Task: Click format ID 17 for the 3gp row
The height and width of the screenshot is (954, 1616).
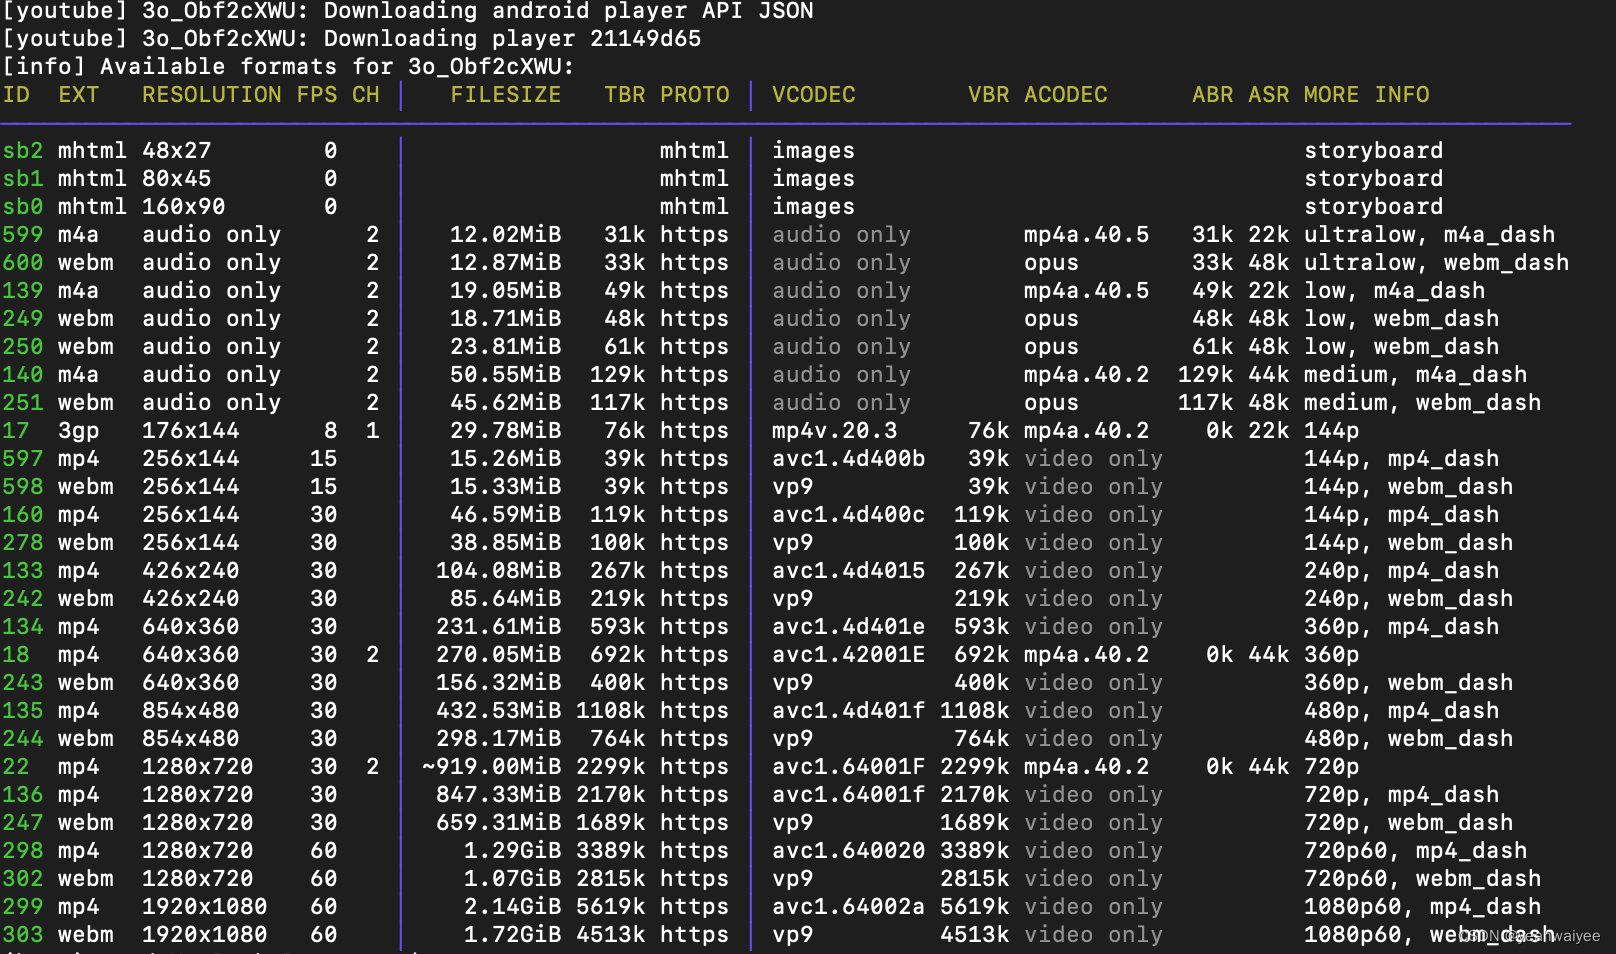Action: click(x=16, y=430)
